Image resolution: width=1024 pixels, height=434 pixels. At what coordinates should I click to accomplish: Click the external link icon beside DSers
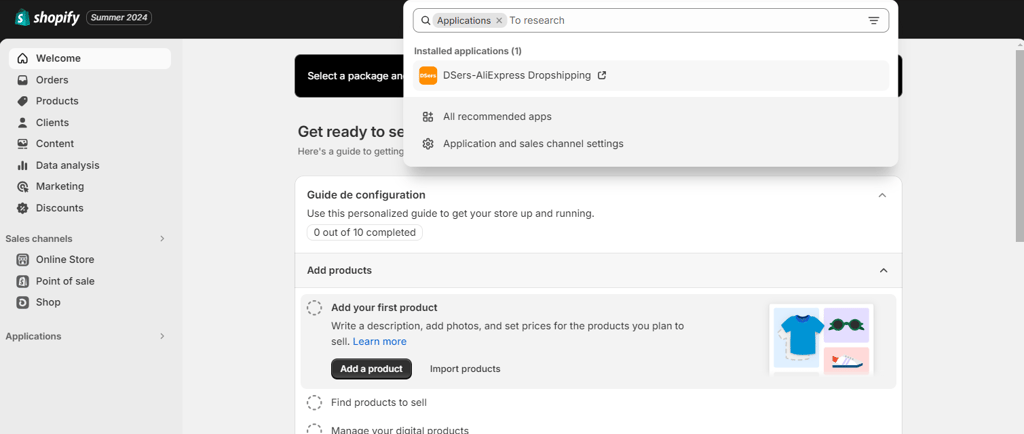(602, 75)
